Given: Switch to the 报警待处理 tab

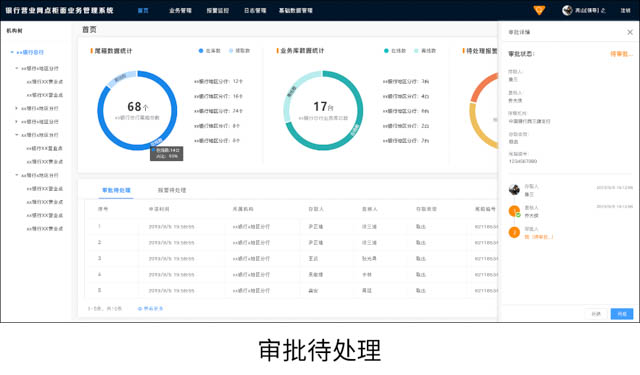Looking at the screenshot, I should 172,190.
